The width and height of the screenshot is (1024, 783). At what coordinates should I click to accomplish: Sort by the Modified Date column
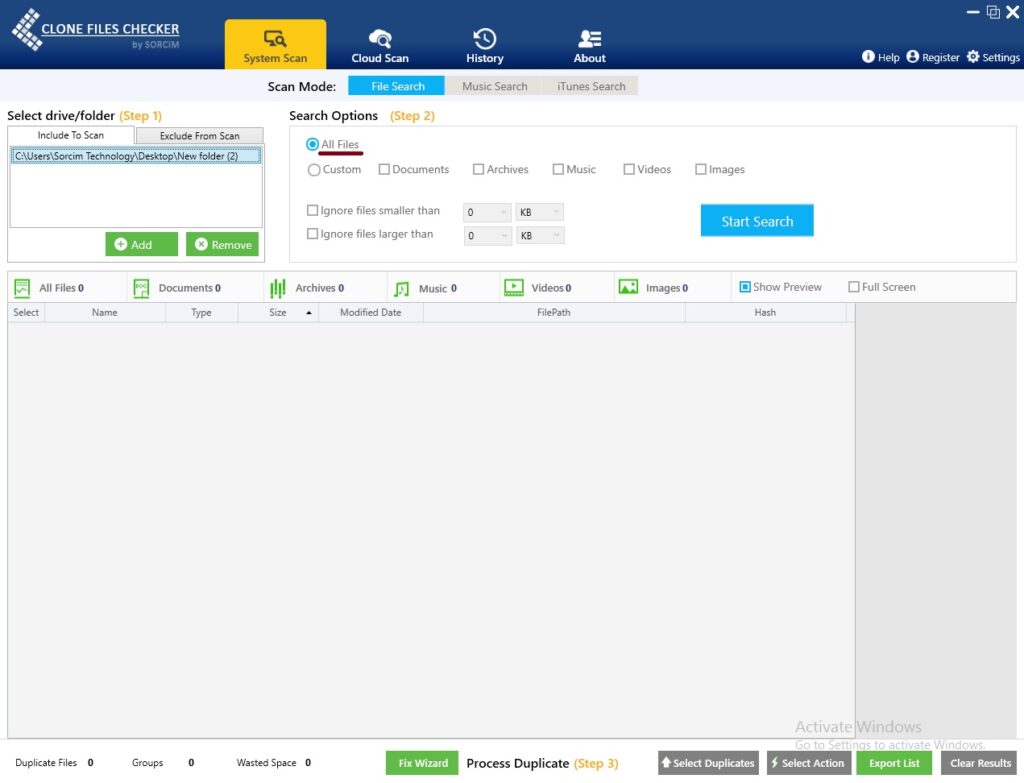click(370, 312)
